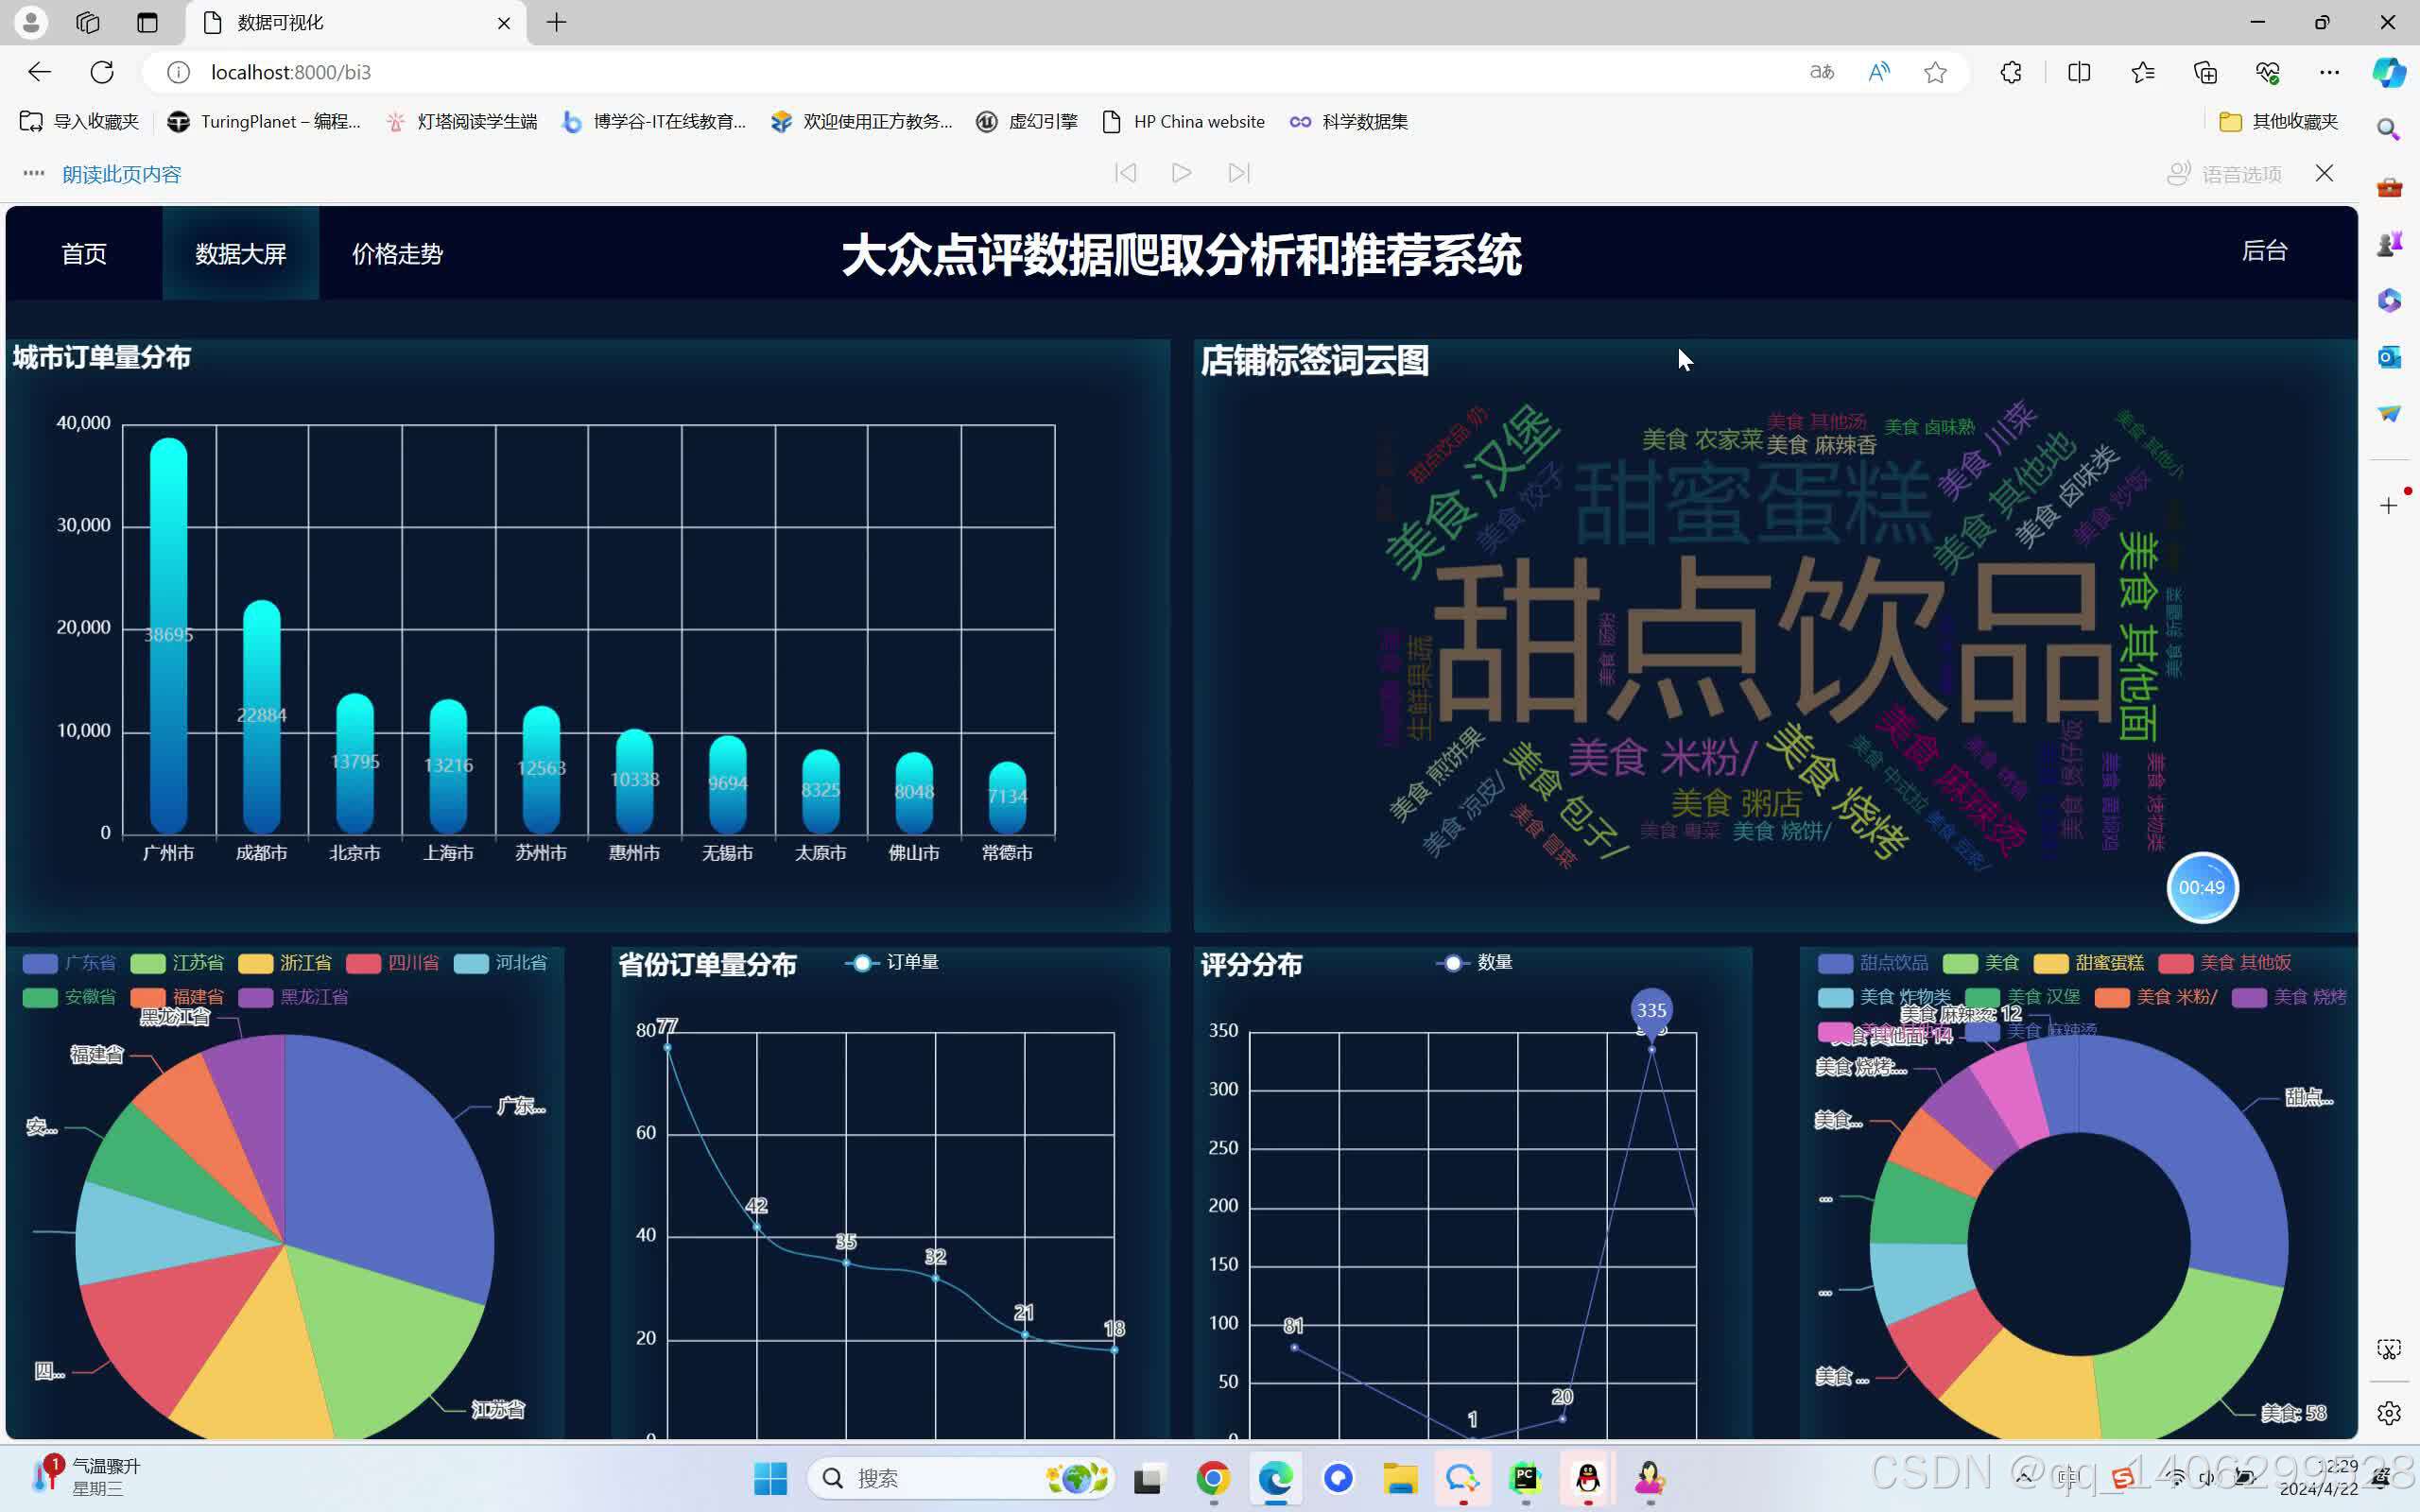
Task: Play the read aloud audio
Action: tap(1181, 173)
